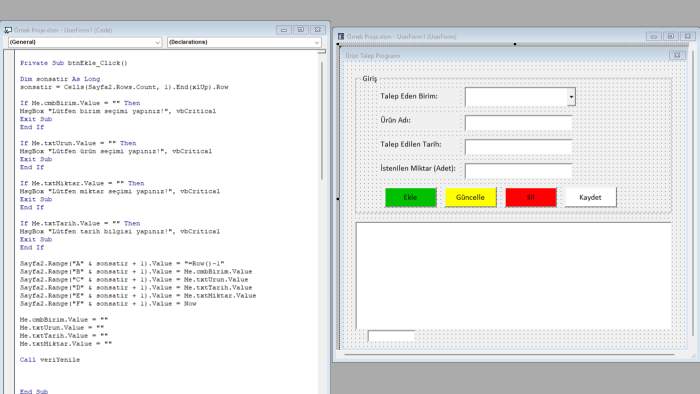Screen dimensions: 700x394
Task: Select the Kaydet button
Action: coord(591,197)
